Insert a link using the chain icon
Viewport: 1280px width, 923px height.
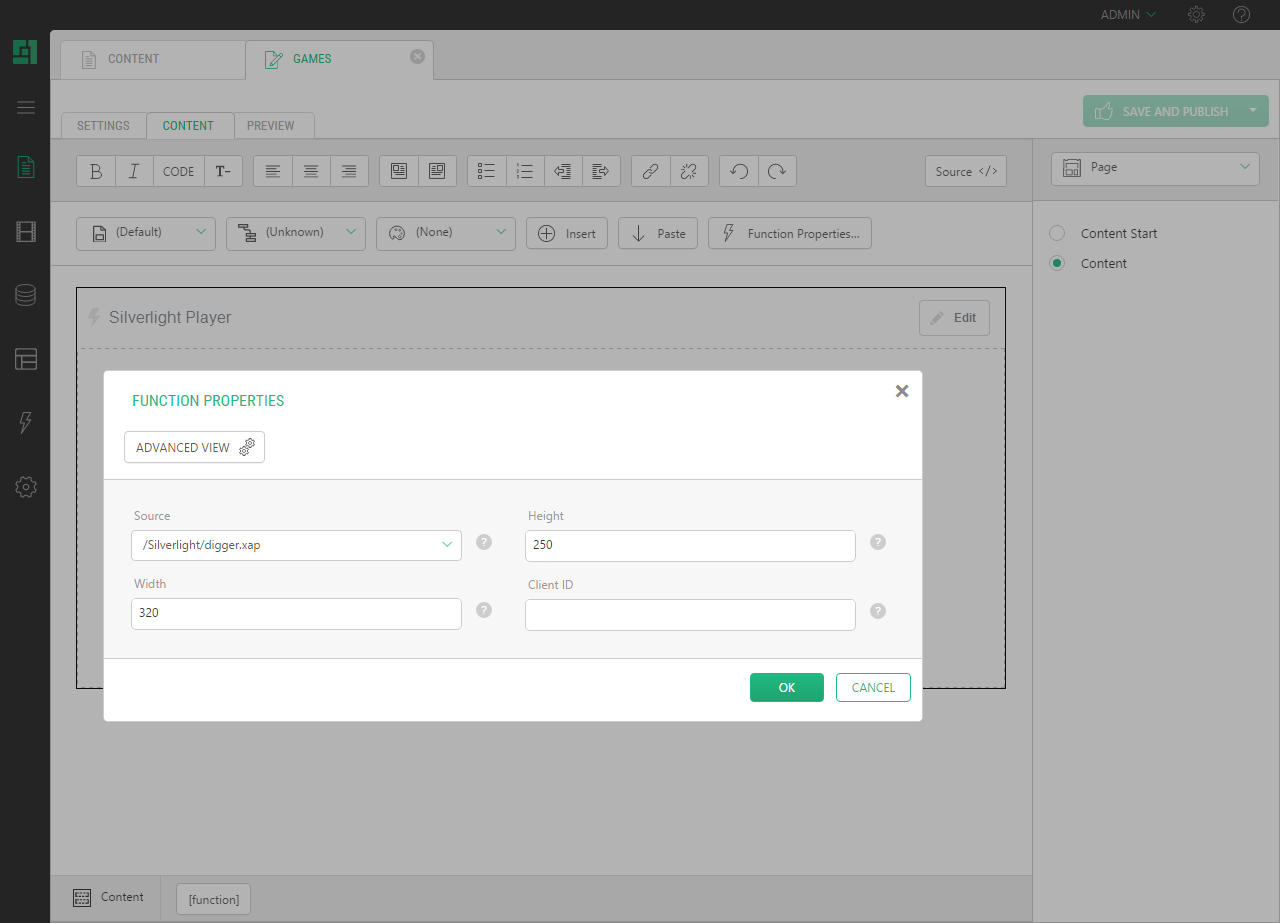650,171
